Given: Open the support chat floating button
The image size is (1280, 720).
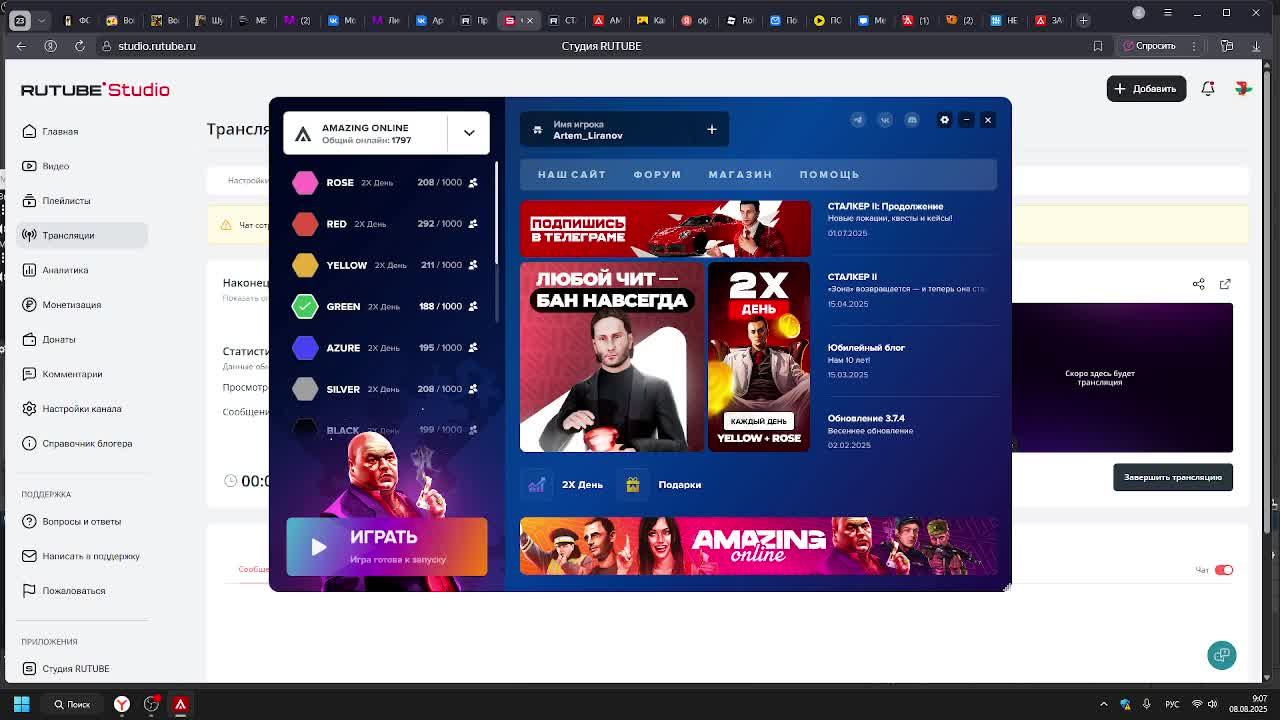Looking at the screenshot, I should click(x=1222, y=655).
